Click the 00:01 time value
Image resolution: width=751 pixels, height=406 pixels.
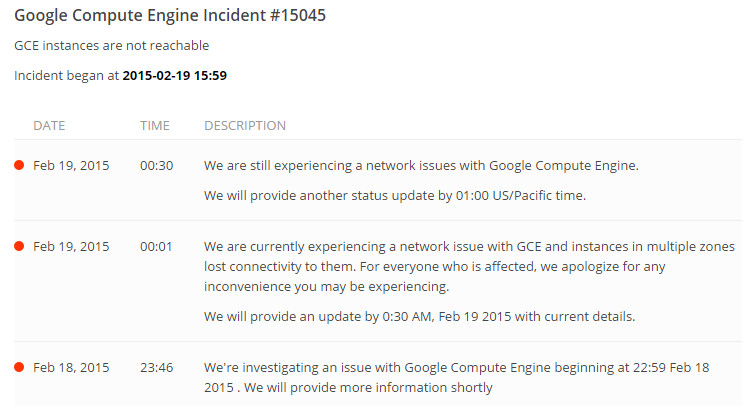156,247
